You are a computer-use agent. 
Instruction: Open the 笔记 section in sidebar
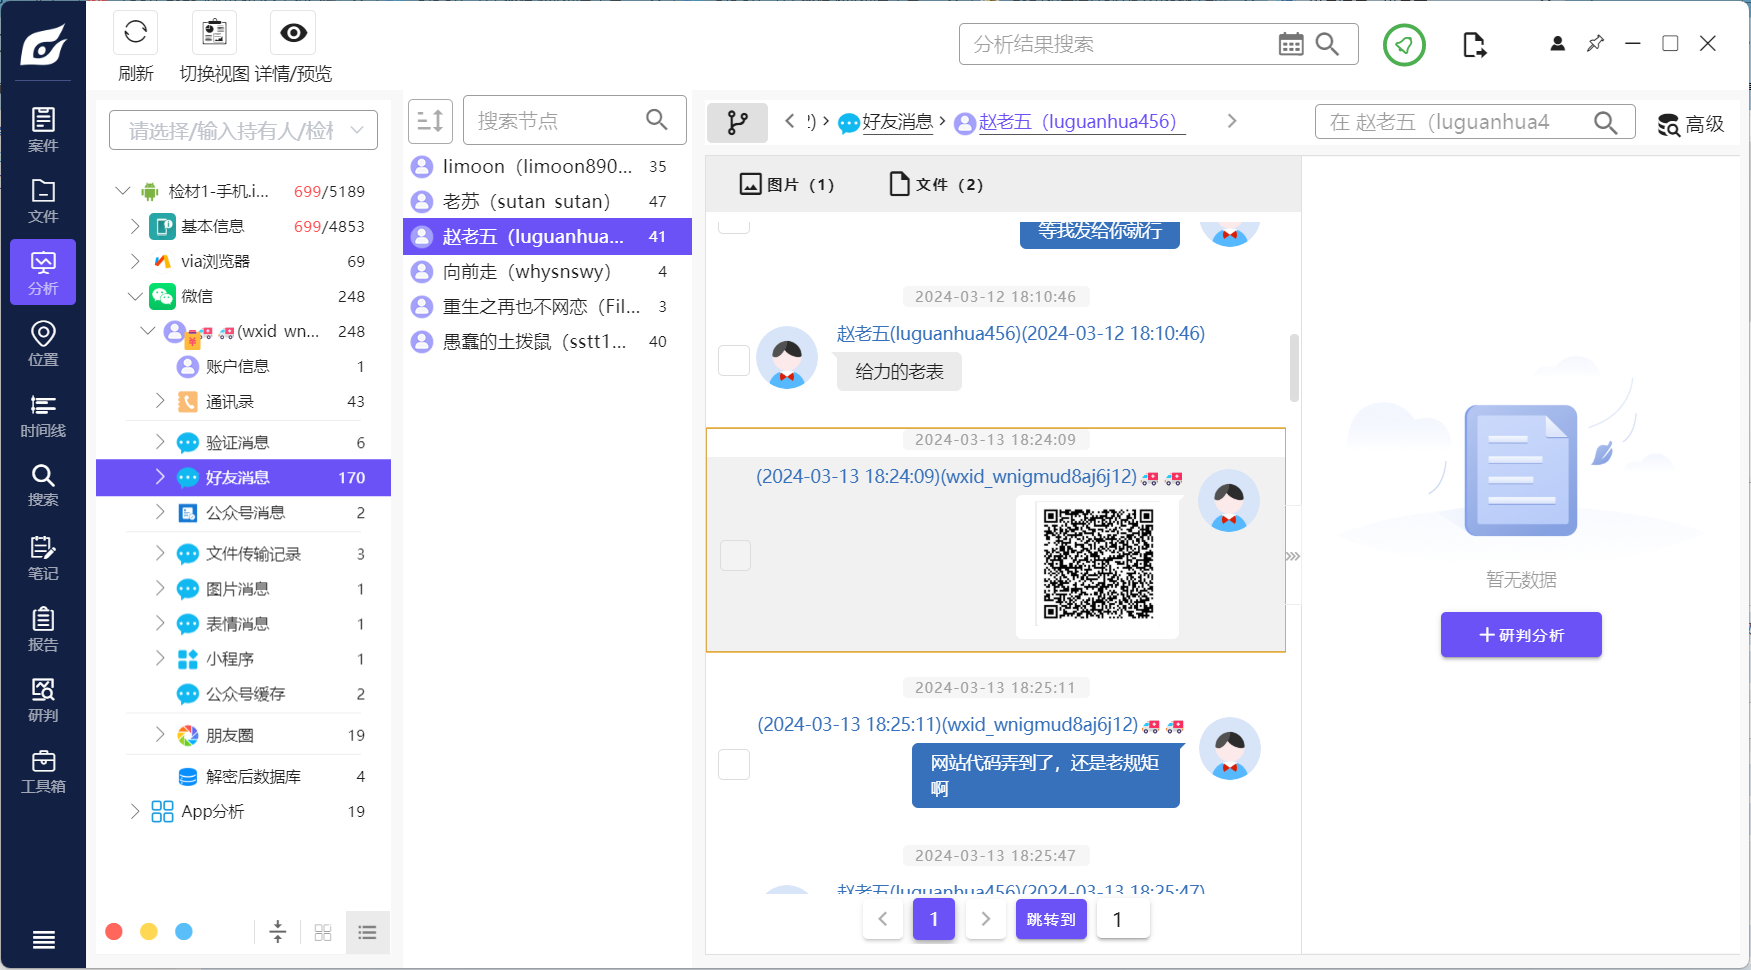(x=43, y=558)
